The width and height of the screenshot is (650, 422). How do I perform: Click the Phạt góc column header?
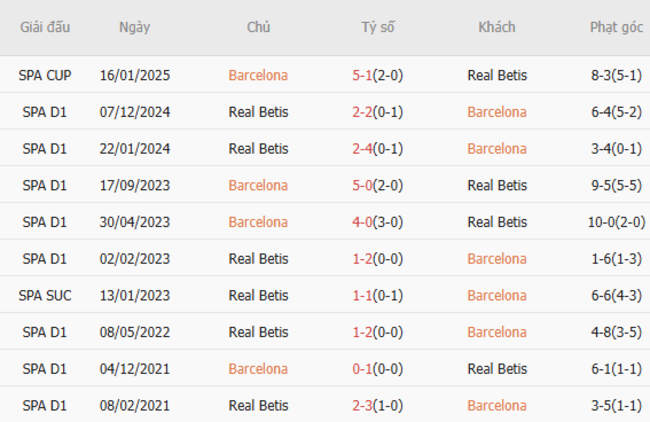pos(616,27)
